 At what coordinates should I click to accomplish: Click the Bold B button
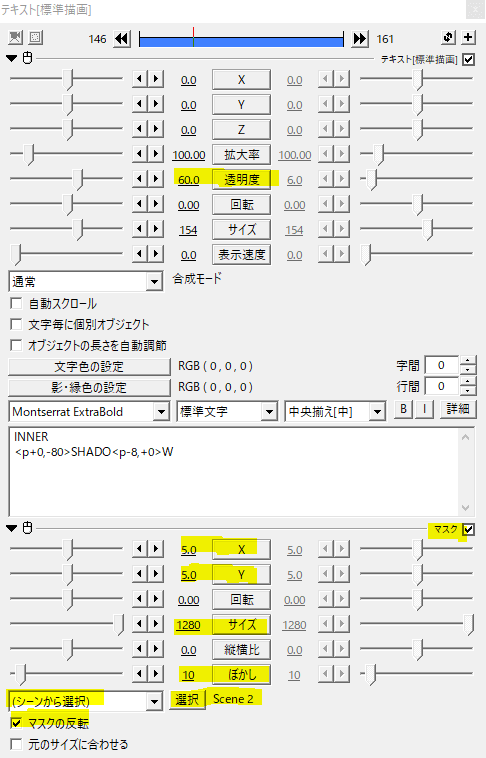click(403, 409)
